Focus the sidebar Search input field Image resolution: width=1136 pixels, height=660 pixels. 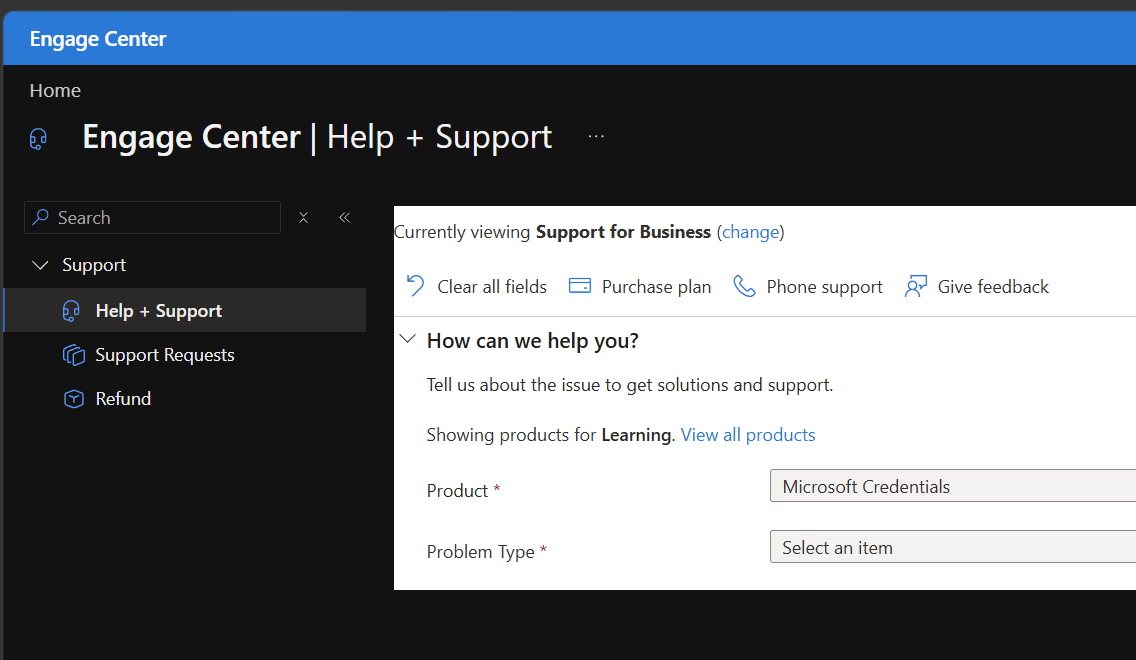click(x=152, y=217)
